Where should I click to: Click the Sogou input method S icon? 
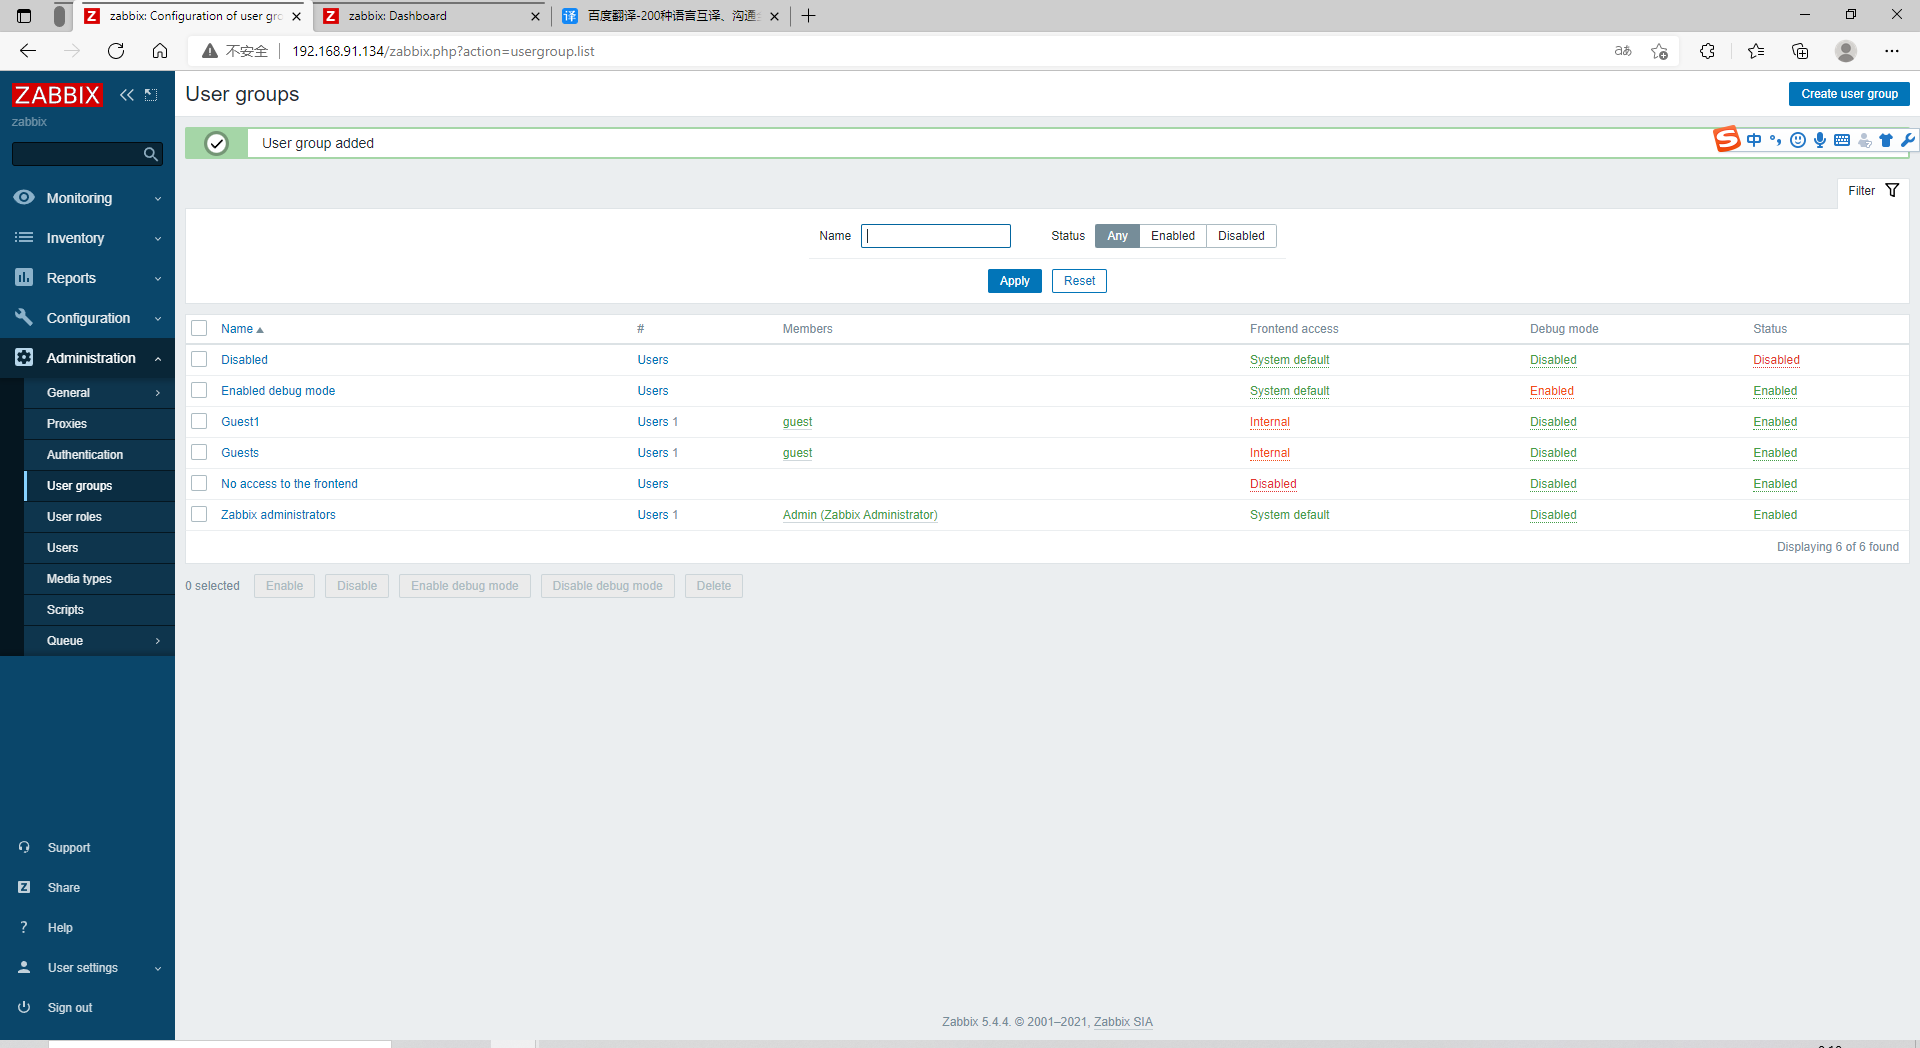[x=1727, y=139]
